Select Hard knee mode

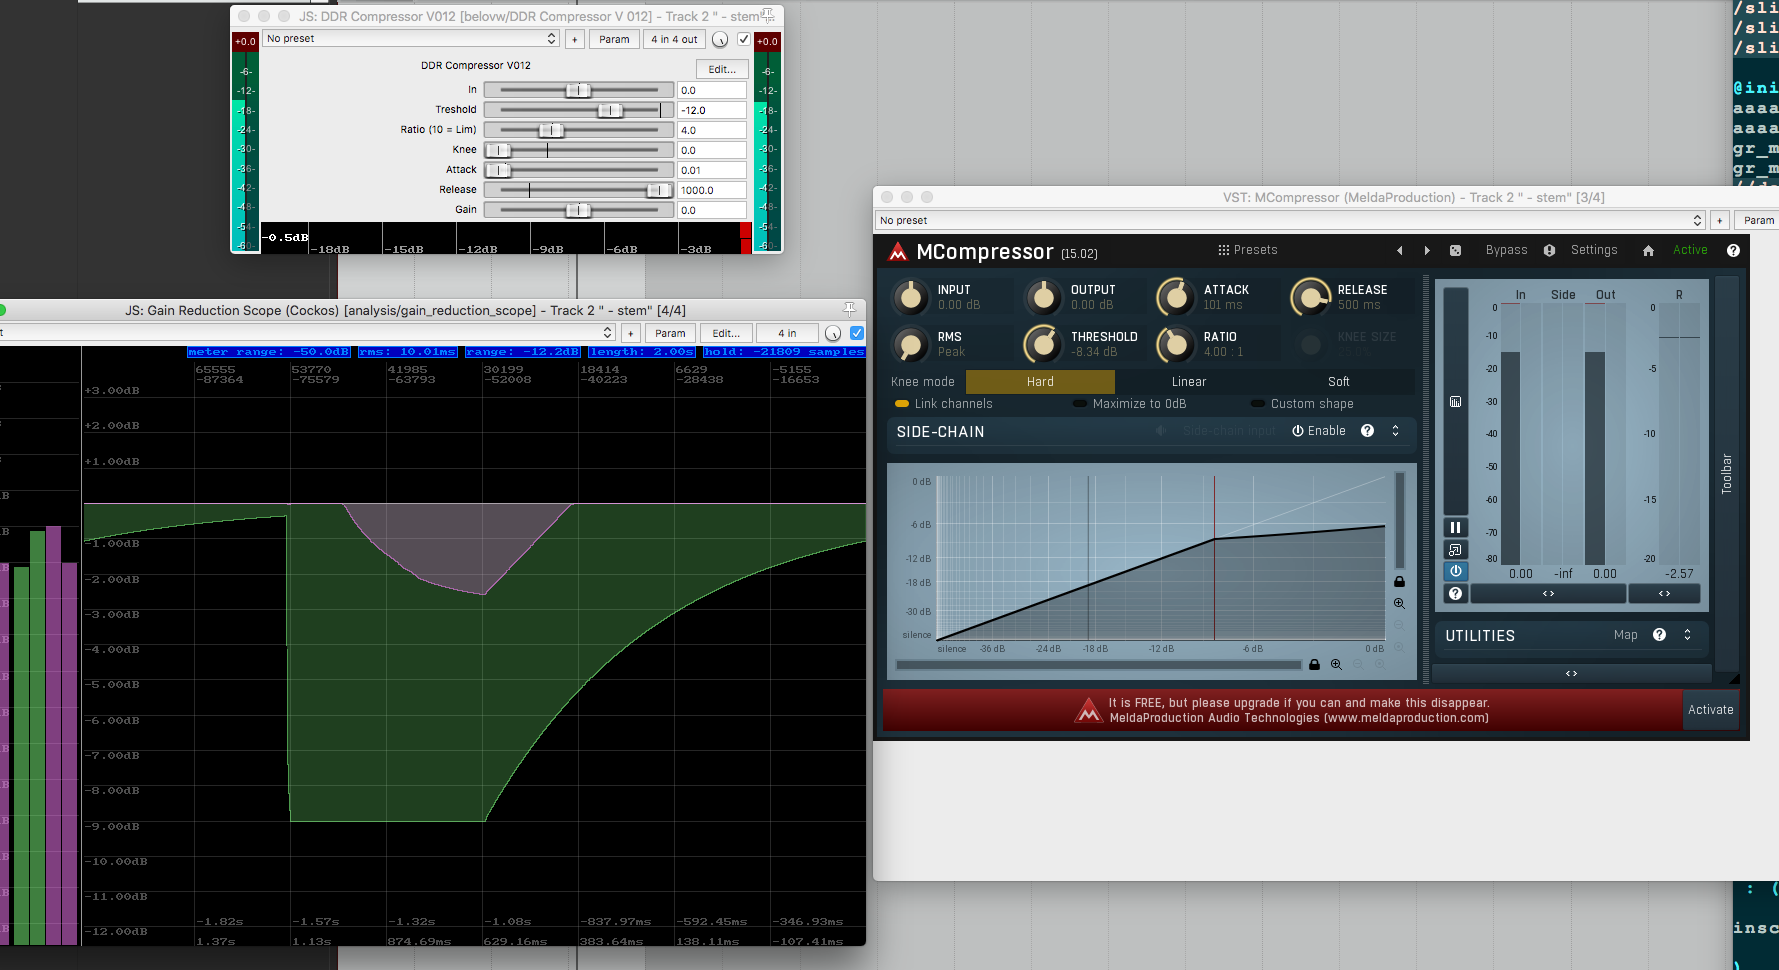1040,382
